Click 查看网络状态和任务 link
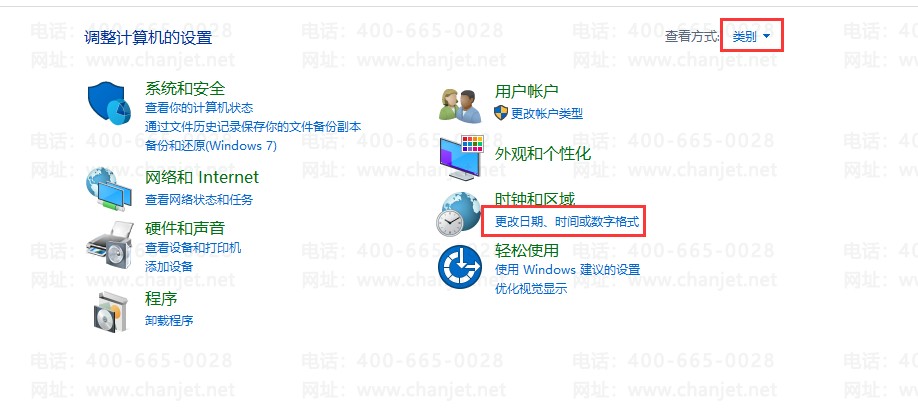This screenshot has width=918, height=411. [x=199, y=200]
